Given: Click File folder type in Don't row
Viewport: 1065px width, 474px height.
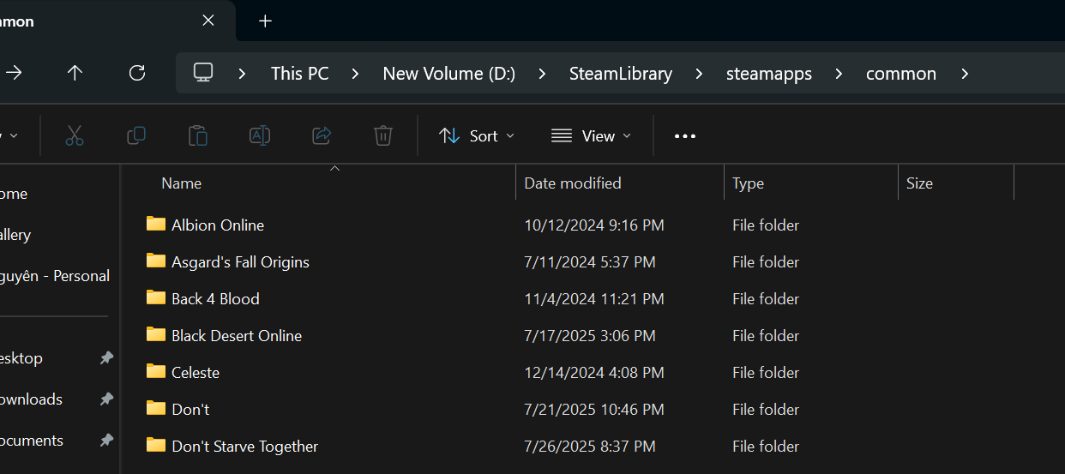Looking at the screenshot, I should click(x=765, y=409).
